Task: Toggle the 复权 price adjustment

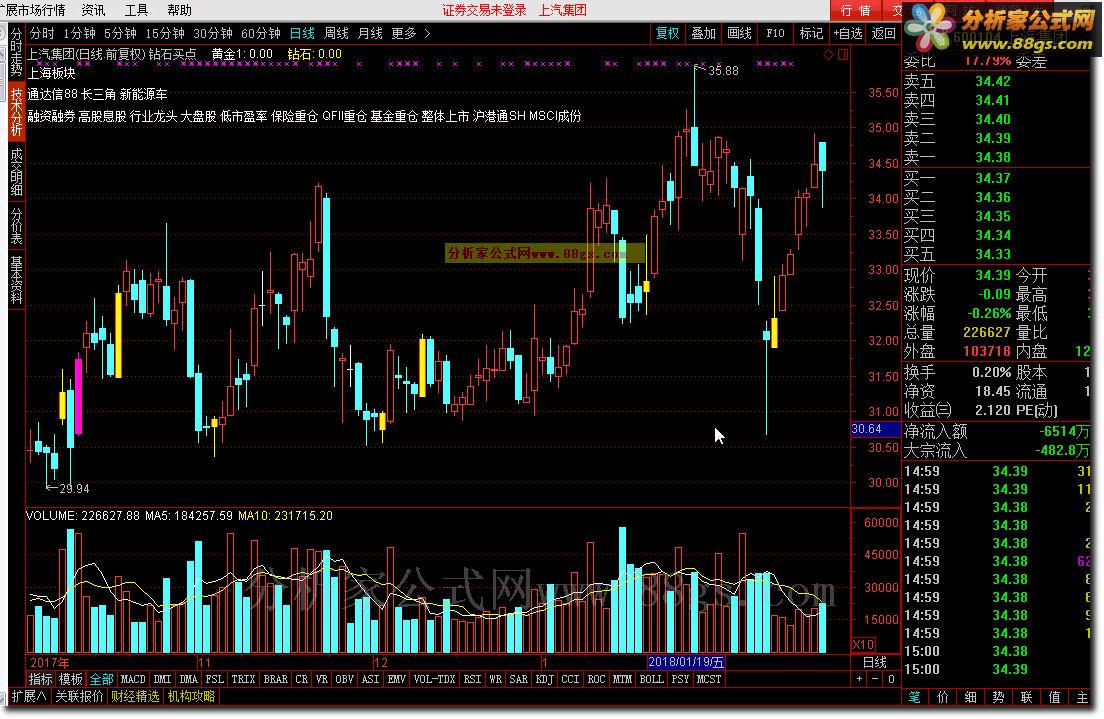Action: [667, 33]
